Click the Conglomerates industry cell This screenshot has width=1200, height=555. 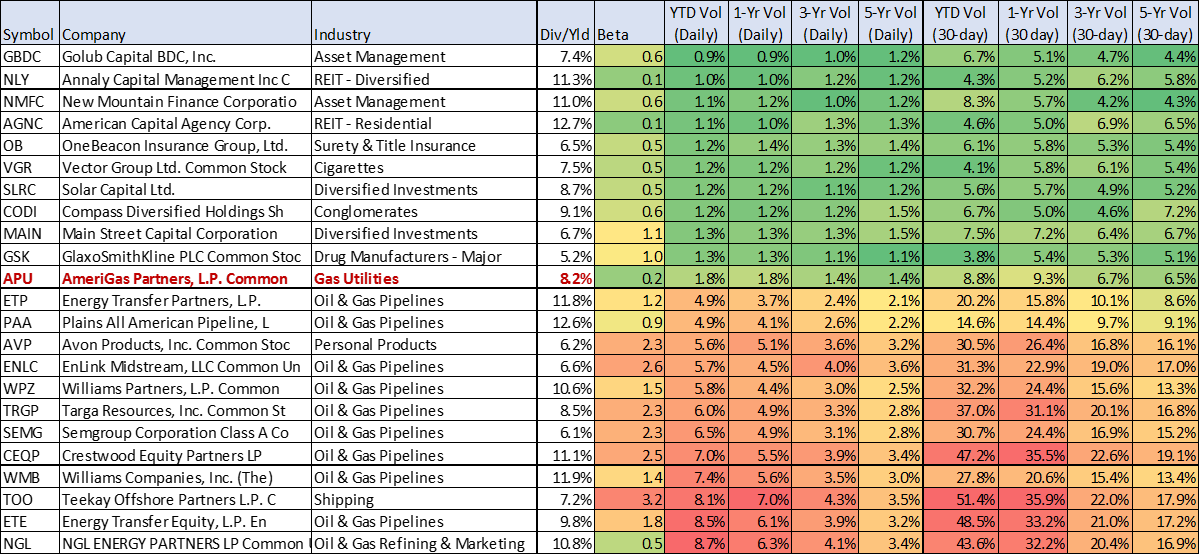click(424, 212)
